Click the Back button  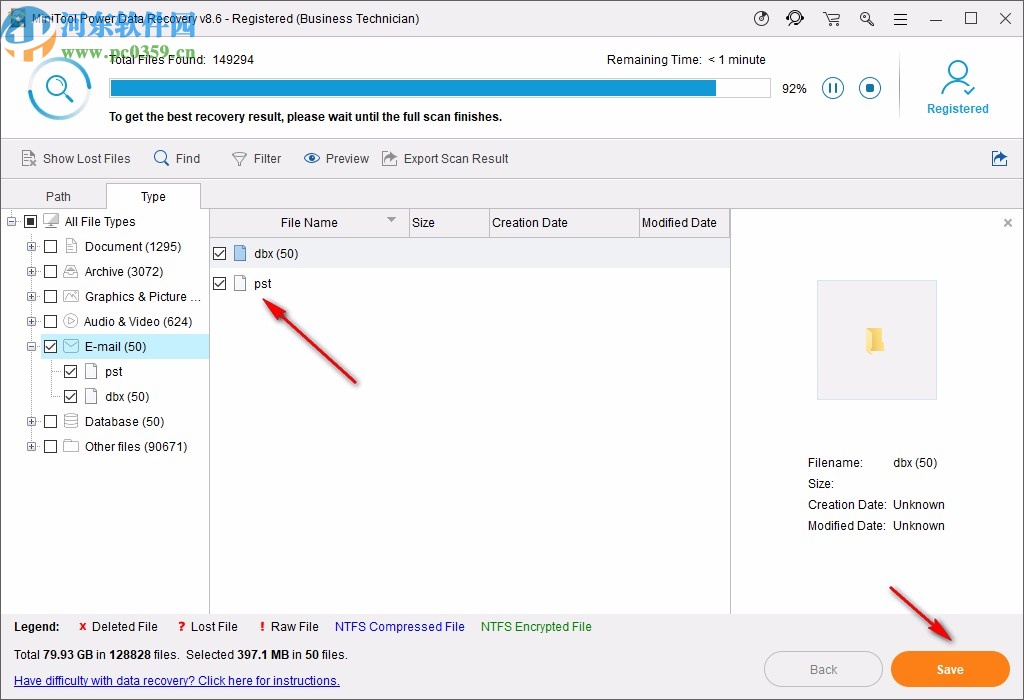pyautogui.click(x=823, y=669)
